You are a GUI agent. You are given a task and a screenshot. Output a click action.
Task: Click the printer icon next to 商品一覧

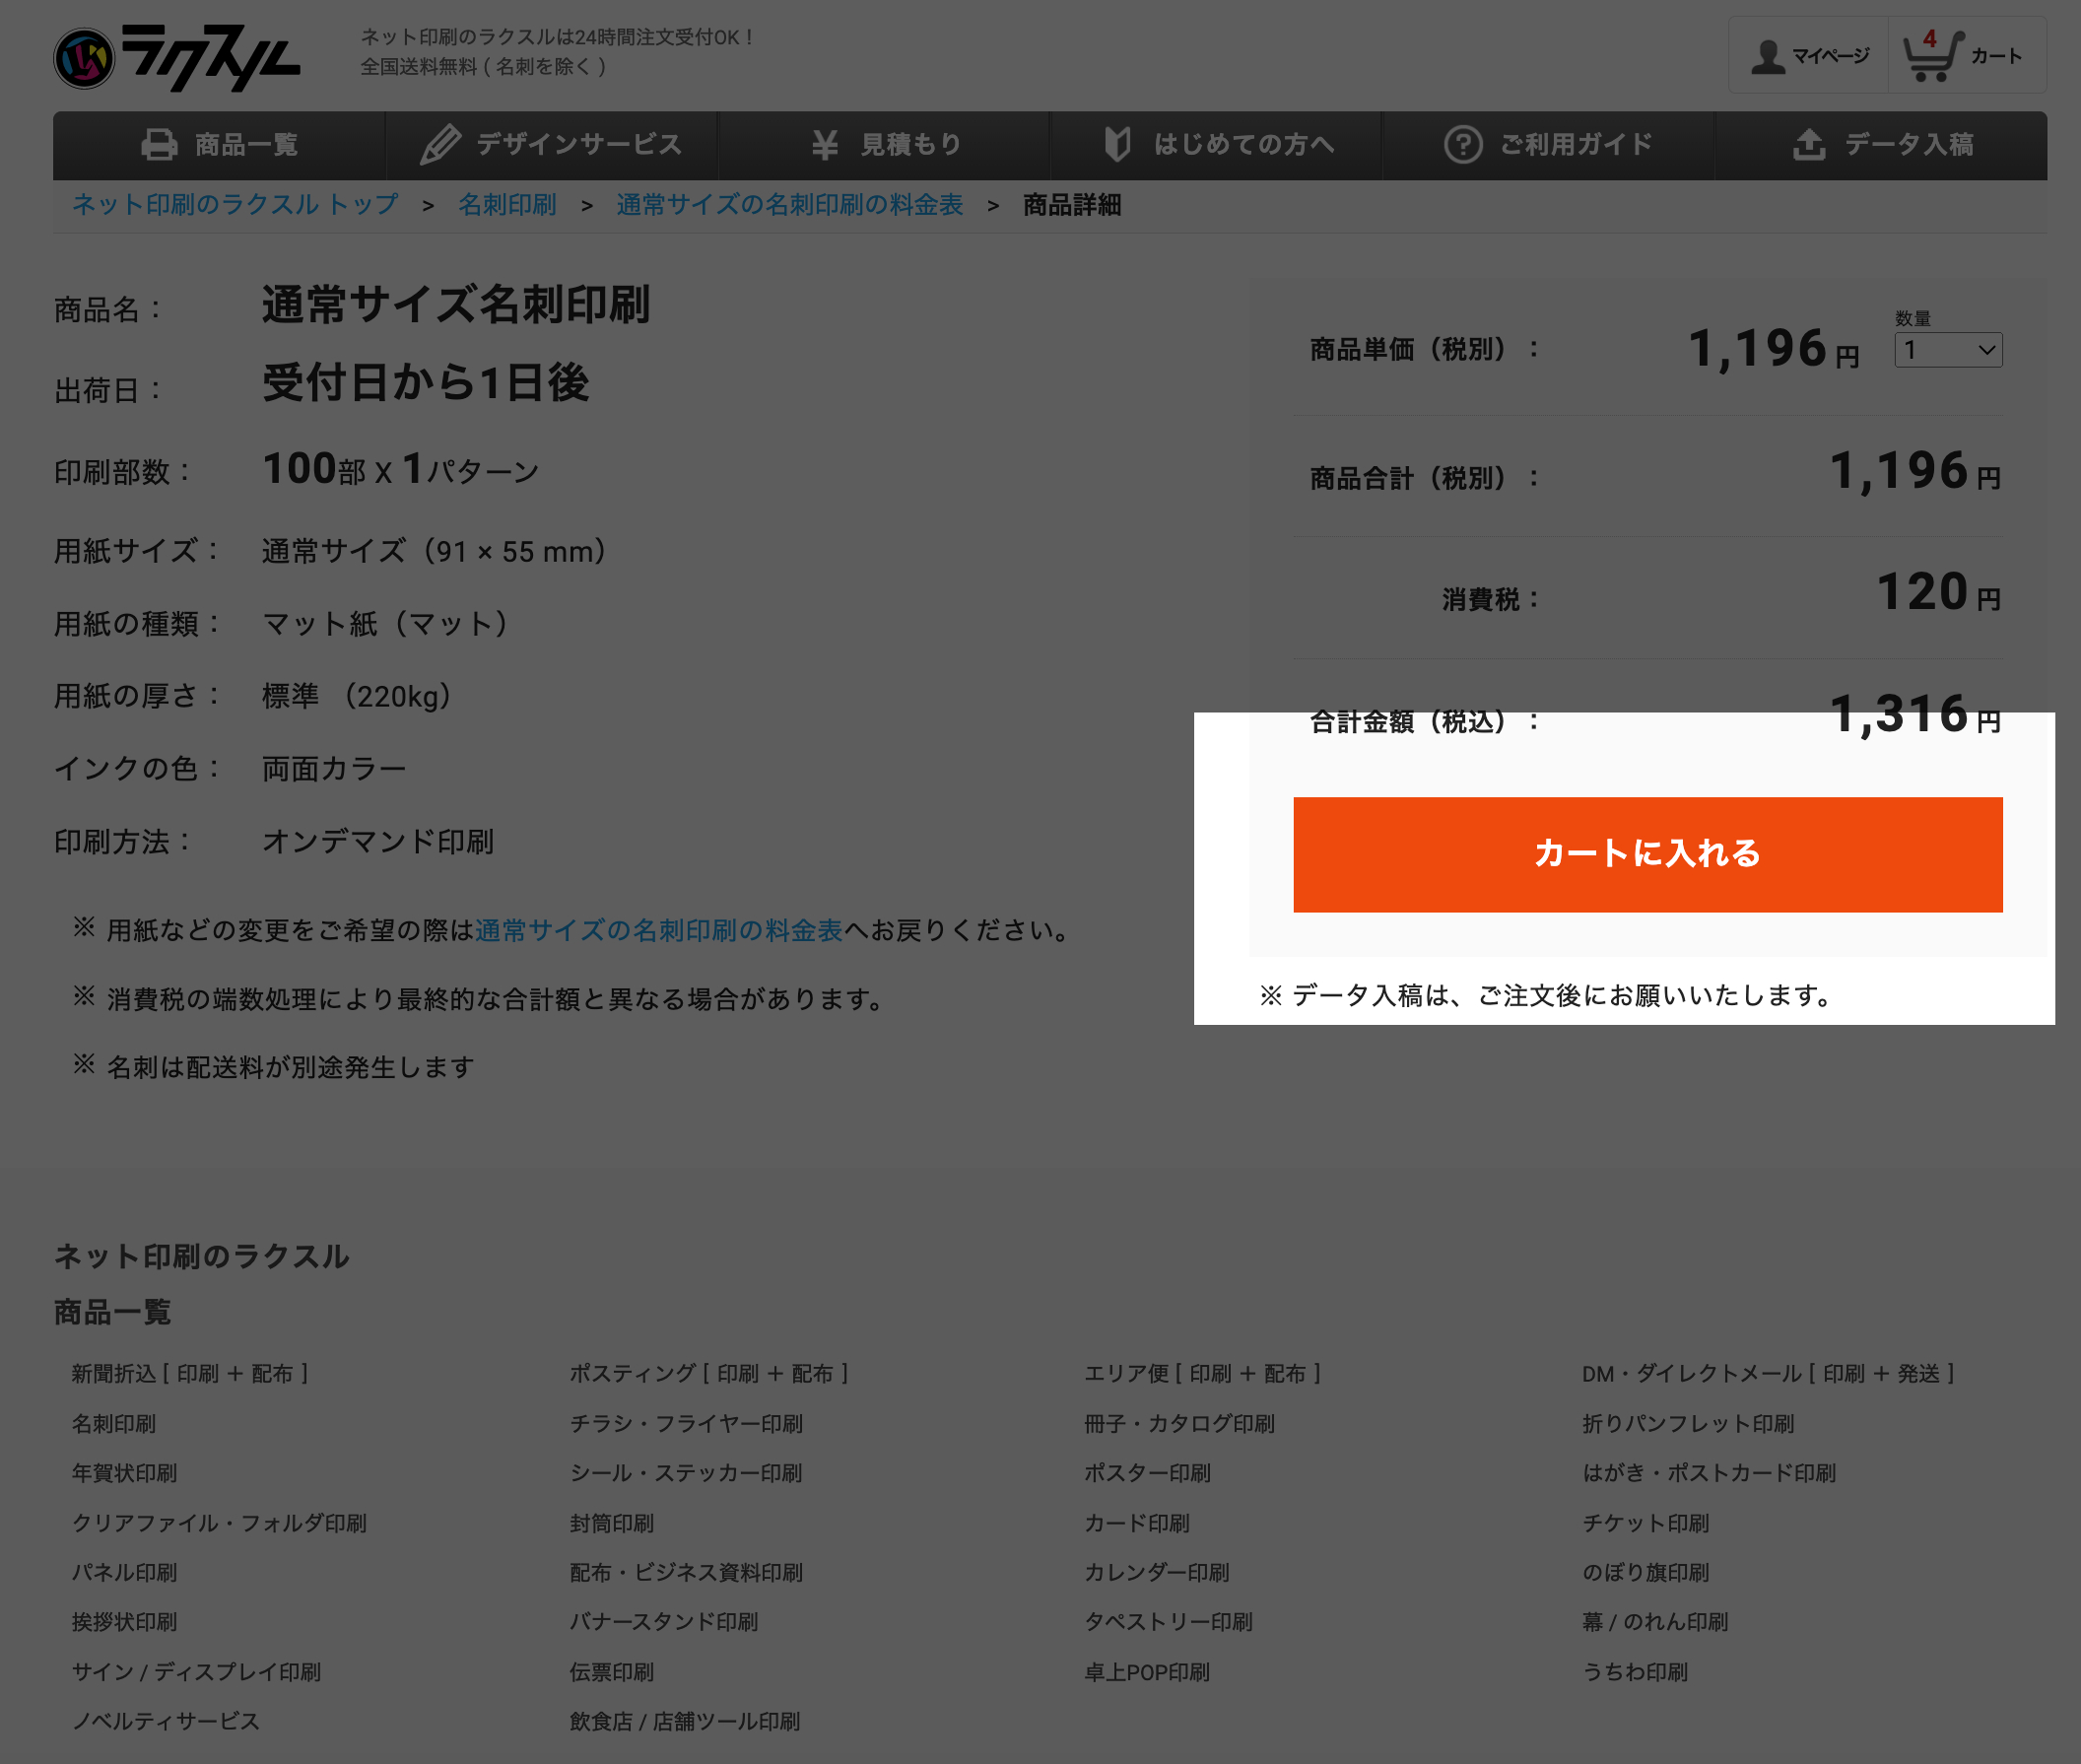160,145
